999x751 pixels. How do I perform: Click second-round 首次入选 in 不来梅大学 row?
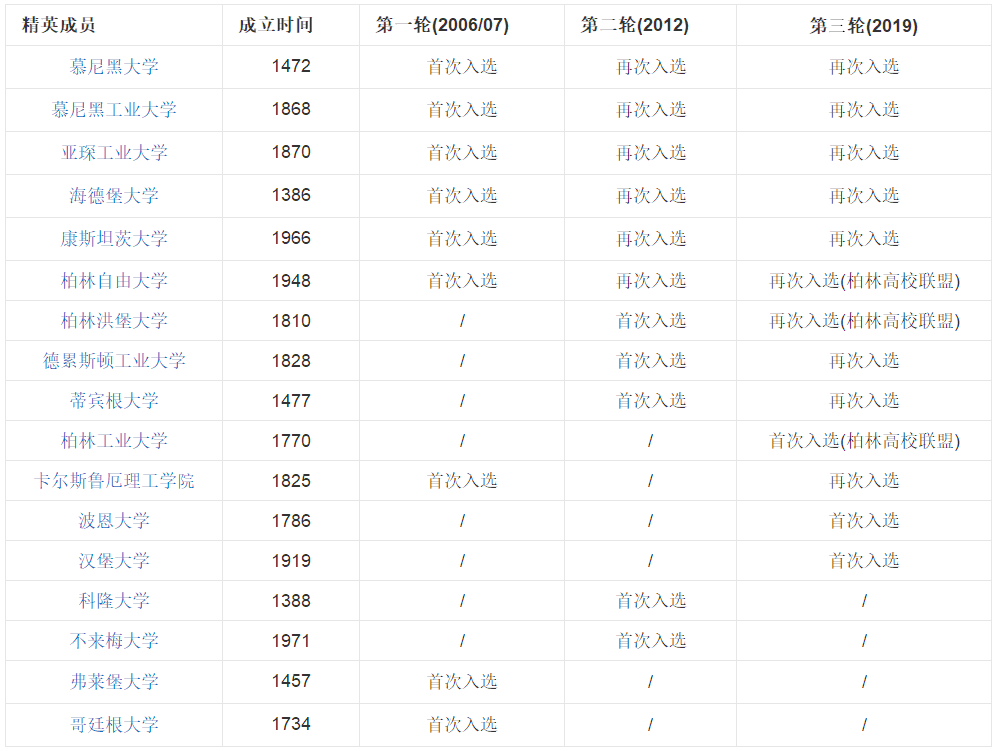point(650,641)
